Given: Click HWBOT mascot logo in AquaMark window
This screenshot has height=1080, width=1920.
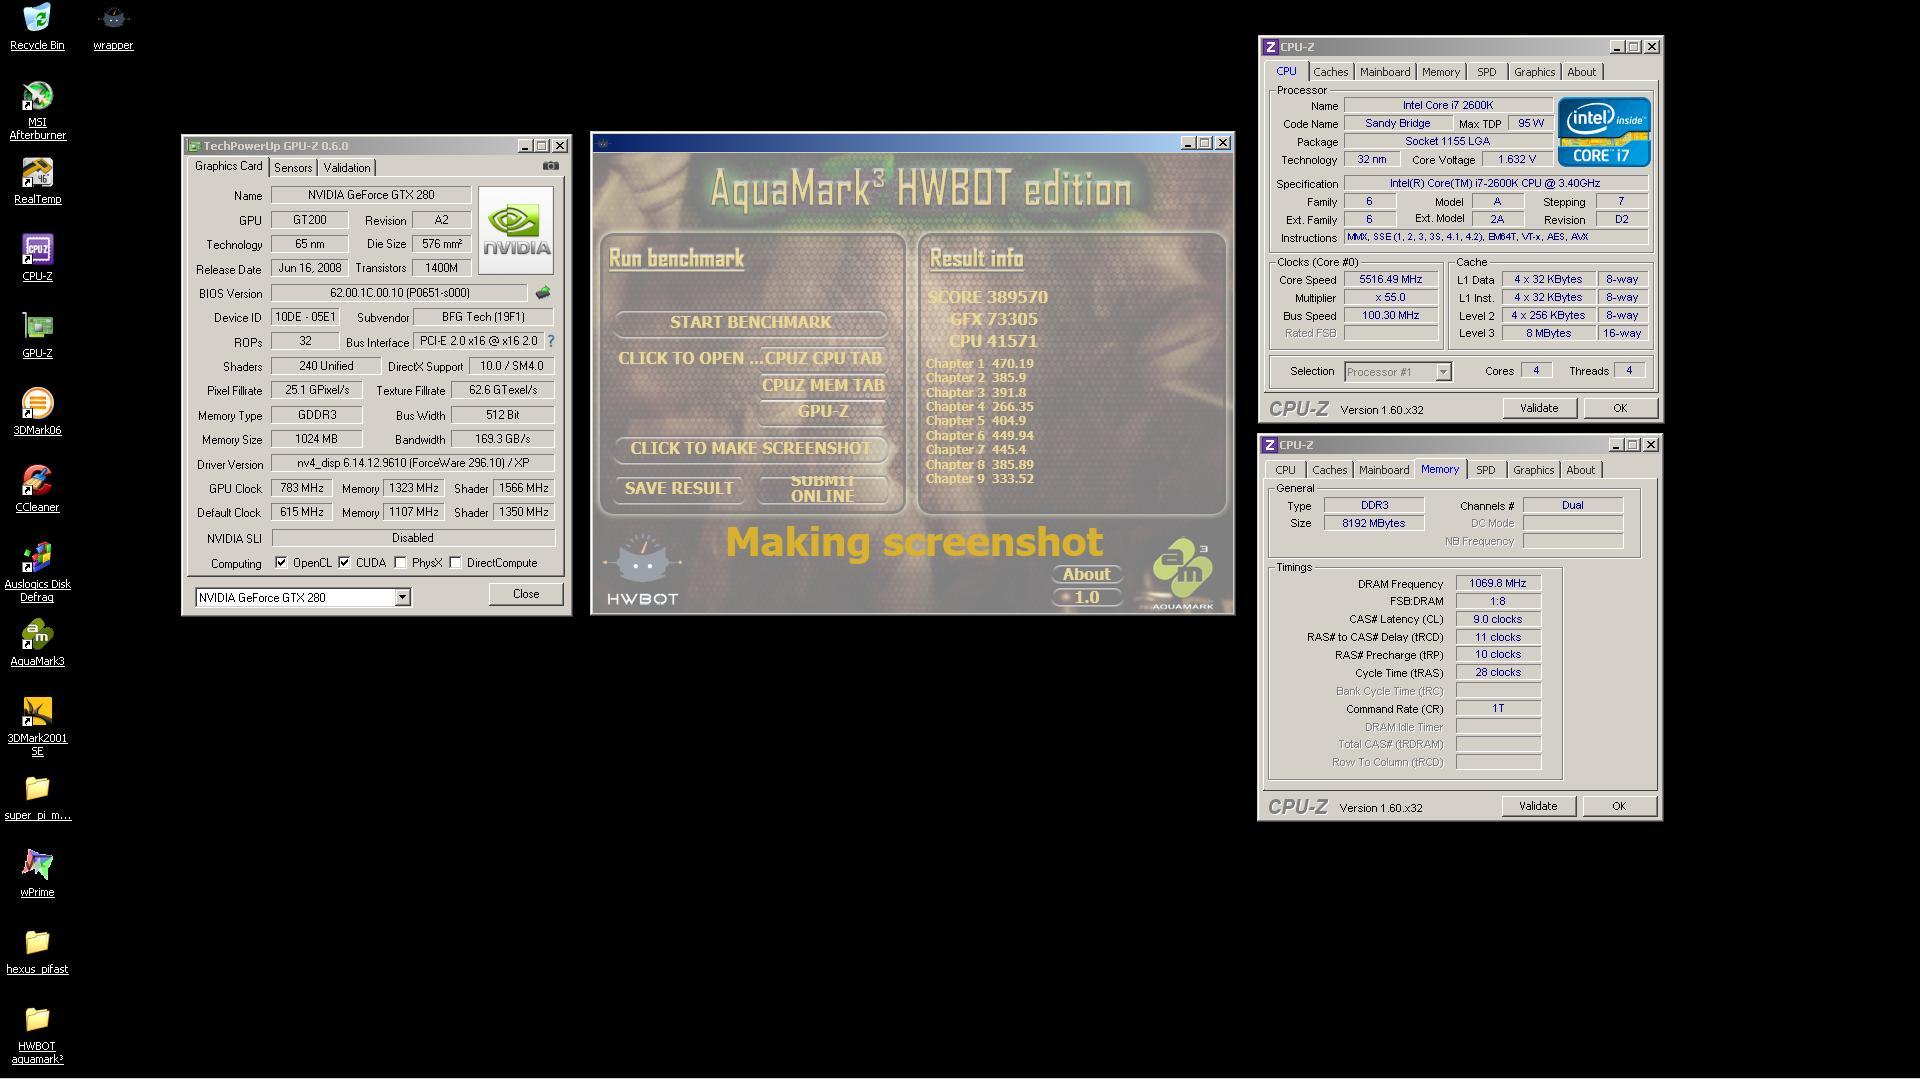Looking at the screenshot, I should pos(642,570).
